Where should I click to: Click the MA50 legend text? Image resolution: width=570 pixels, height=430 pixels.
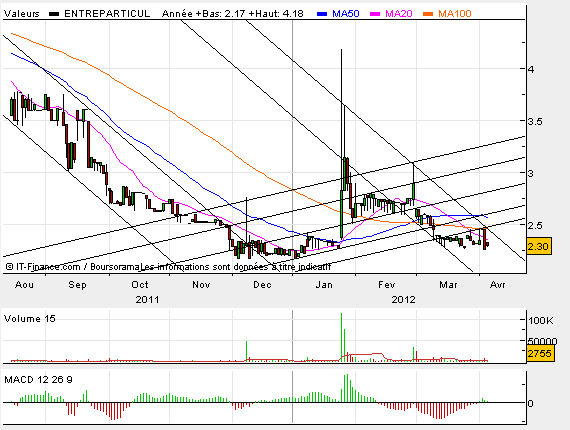pos(346,14)
